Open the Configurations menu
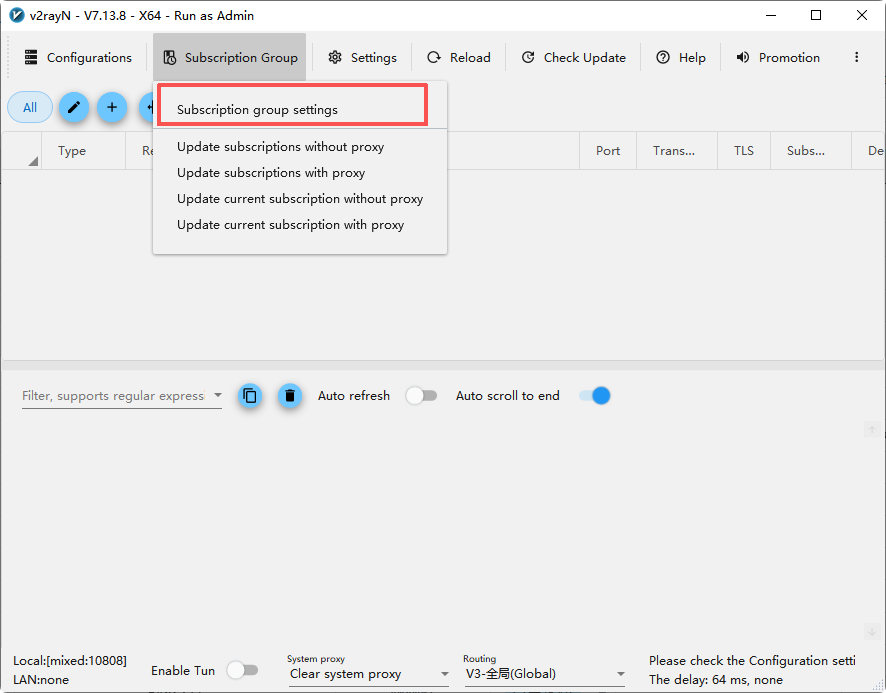The width and height of the screenshot is (886, 693). tap(78, 58)
